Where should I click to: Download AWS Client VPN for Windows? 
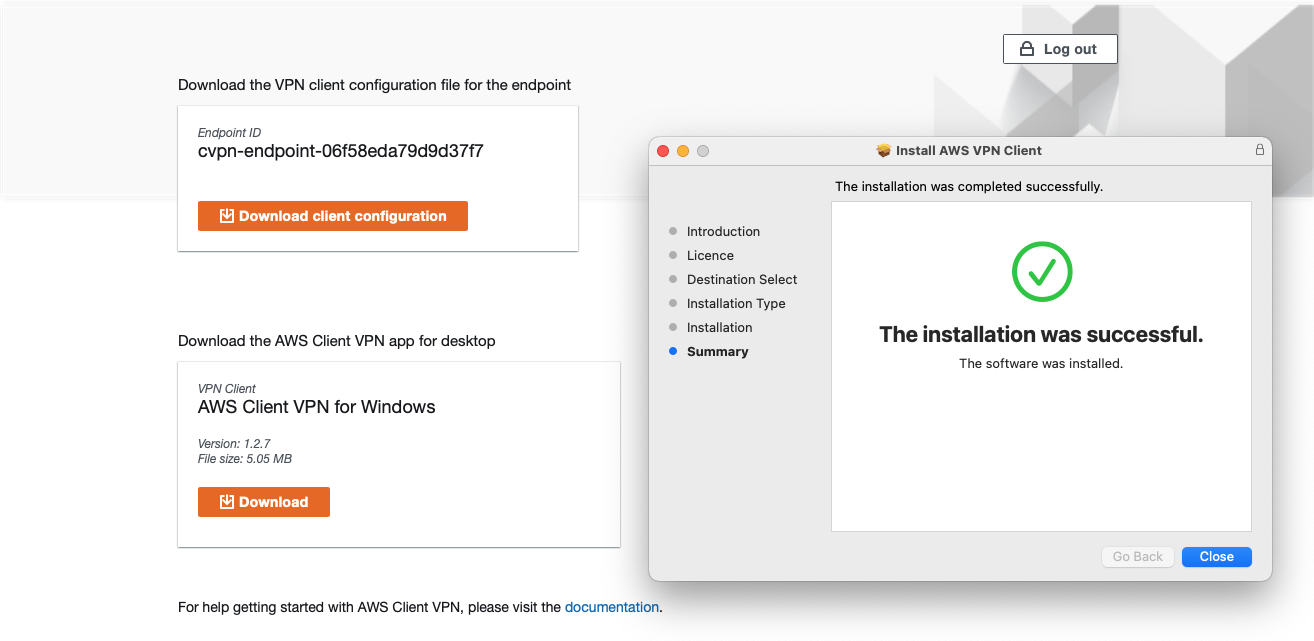264,502
